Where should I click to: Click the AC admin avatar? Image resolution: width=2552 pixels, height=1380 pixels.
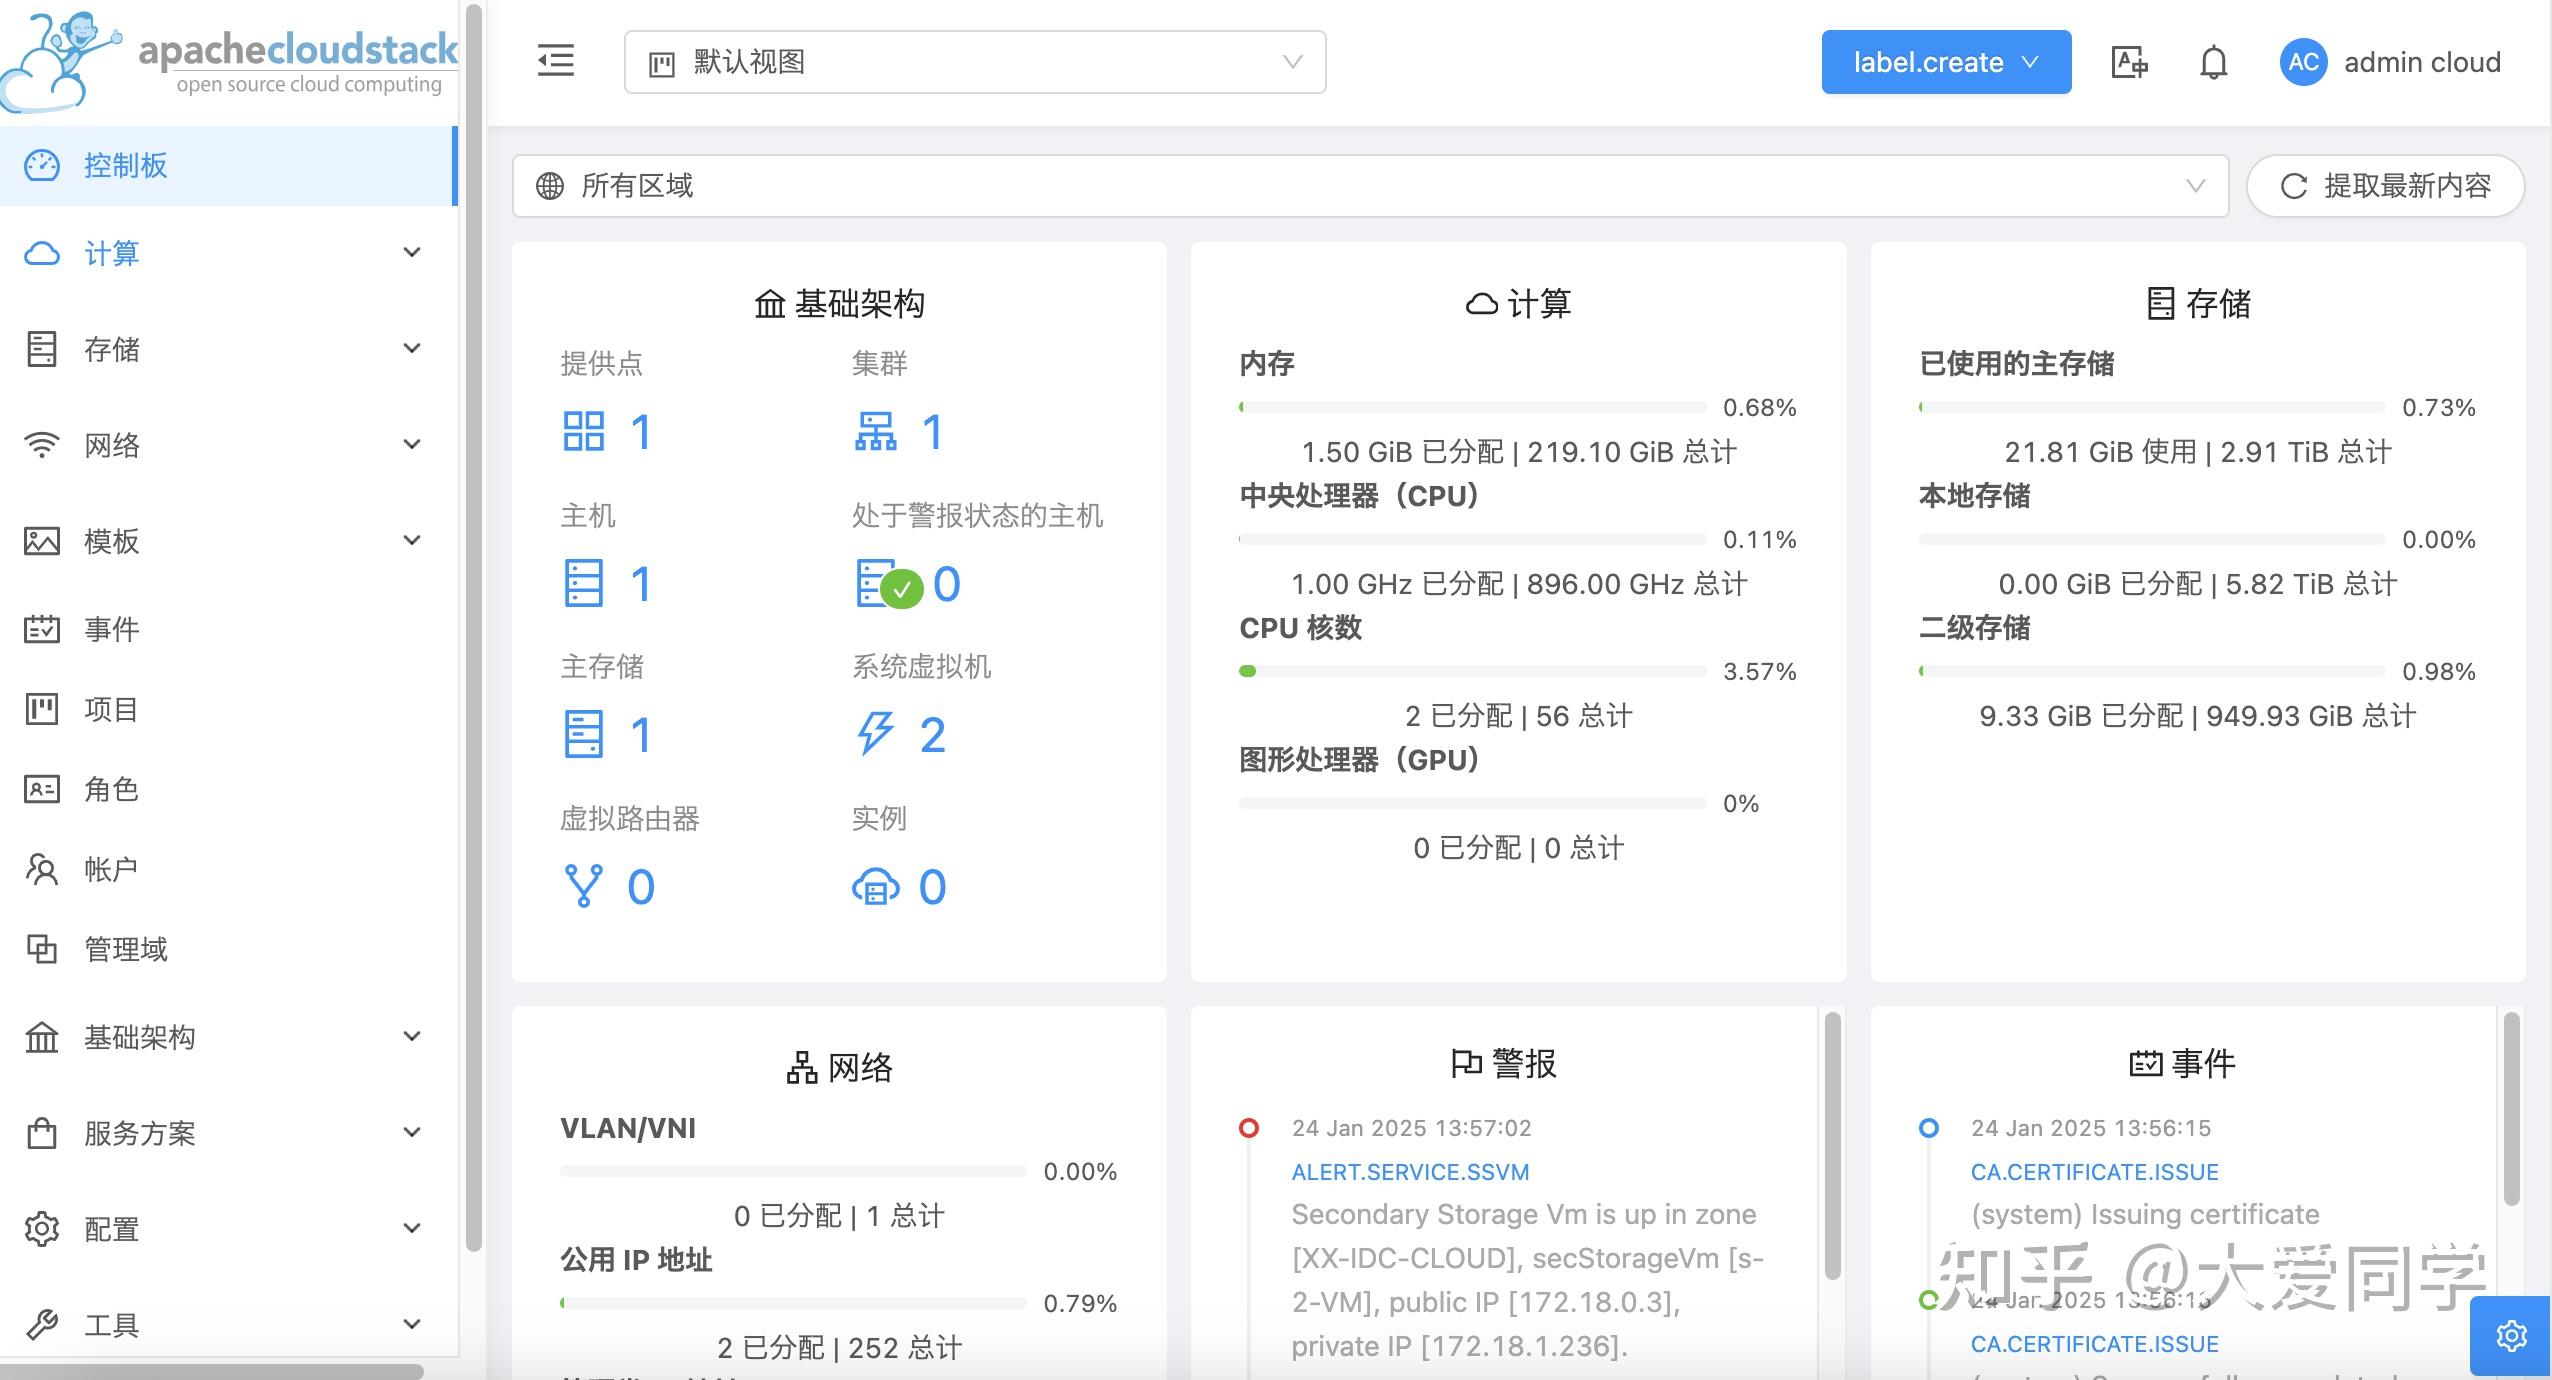(x=2304, y=62)
